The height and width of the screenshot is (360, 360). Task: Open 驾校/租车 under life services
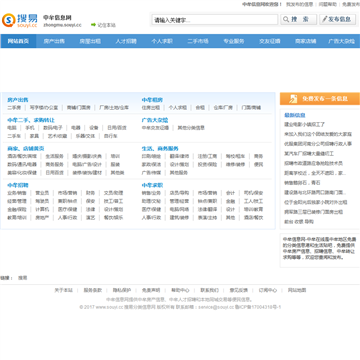(x=235, y=156)
